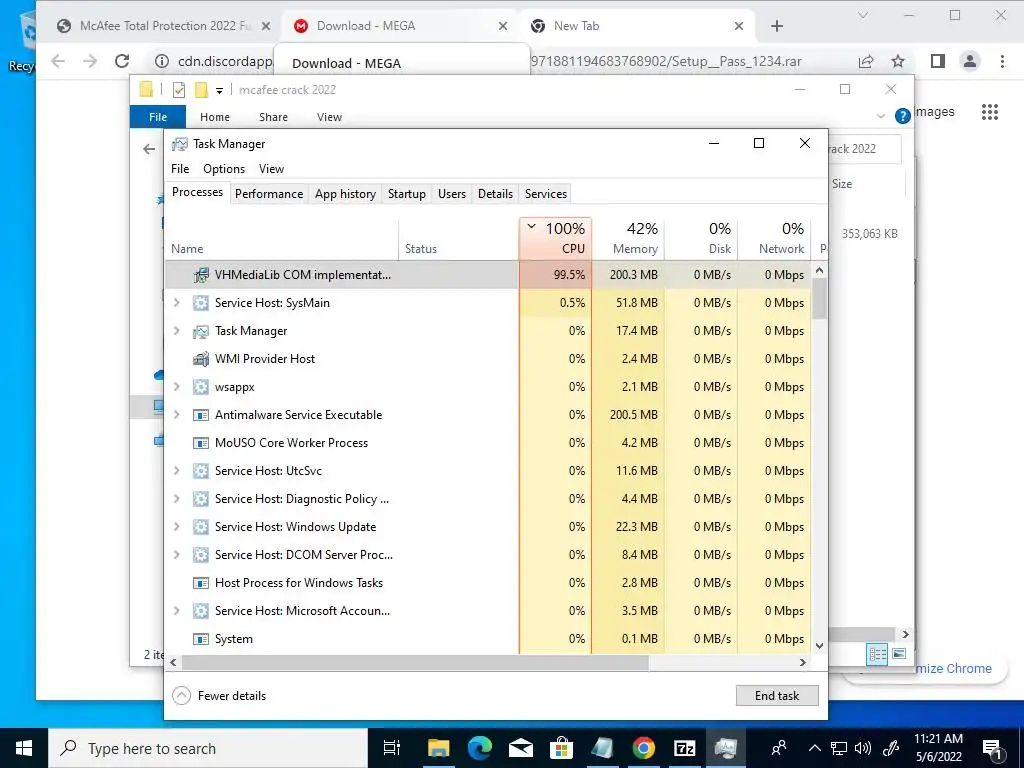This screenshot has width=1024, height=768.
Task: Click the Service Host: SysMain gear icon
Action: tap(200, 303)
